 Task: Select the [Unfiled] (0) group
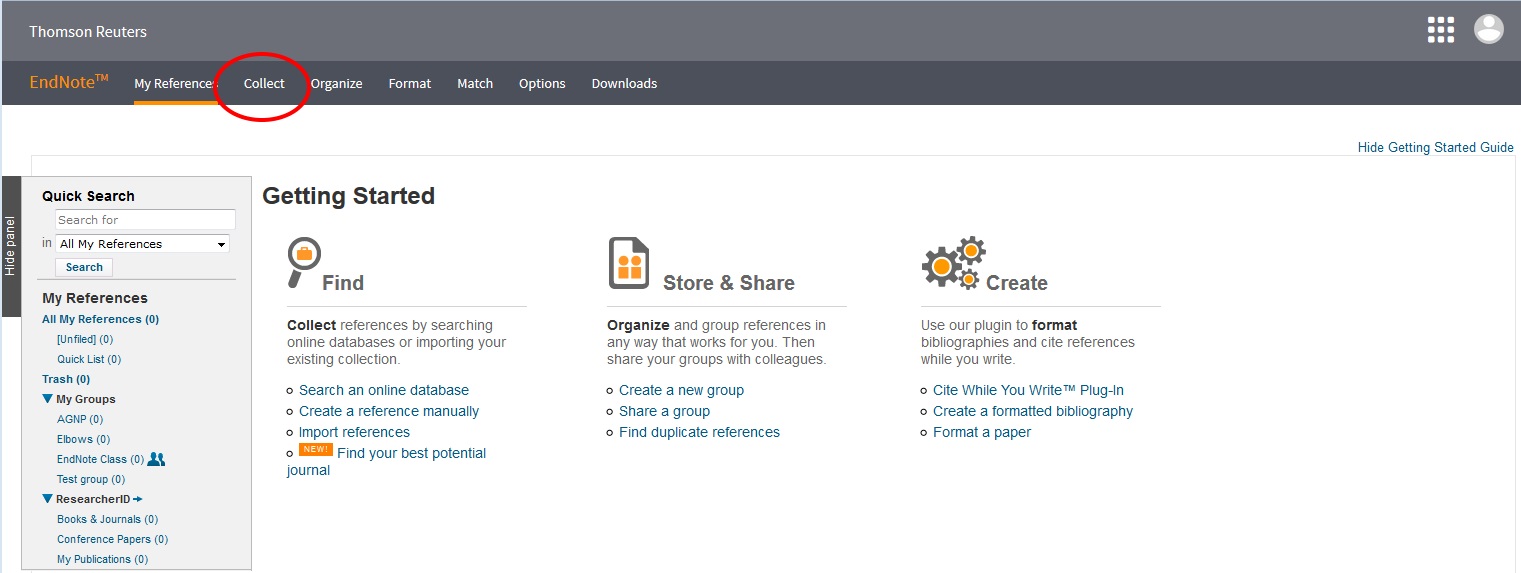pyautogui.click(x=85, y=339)
